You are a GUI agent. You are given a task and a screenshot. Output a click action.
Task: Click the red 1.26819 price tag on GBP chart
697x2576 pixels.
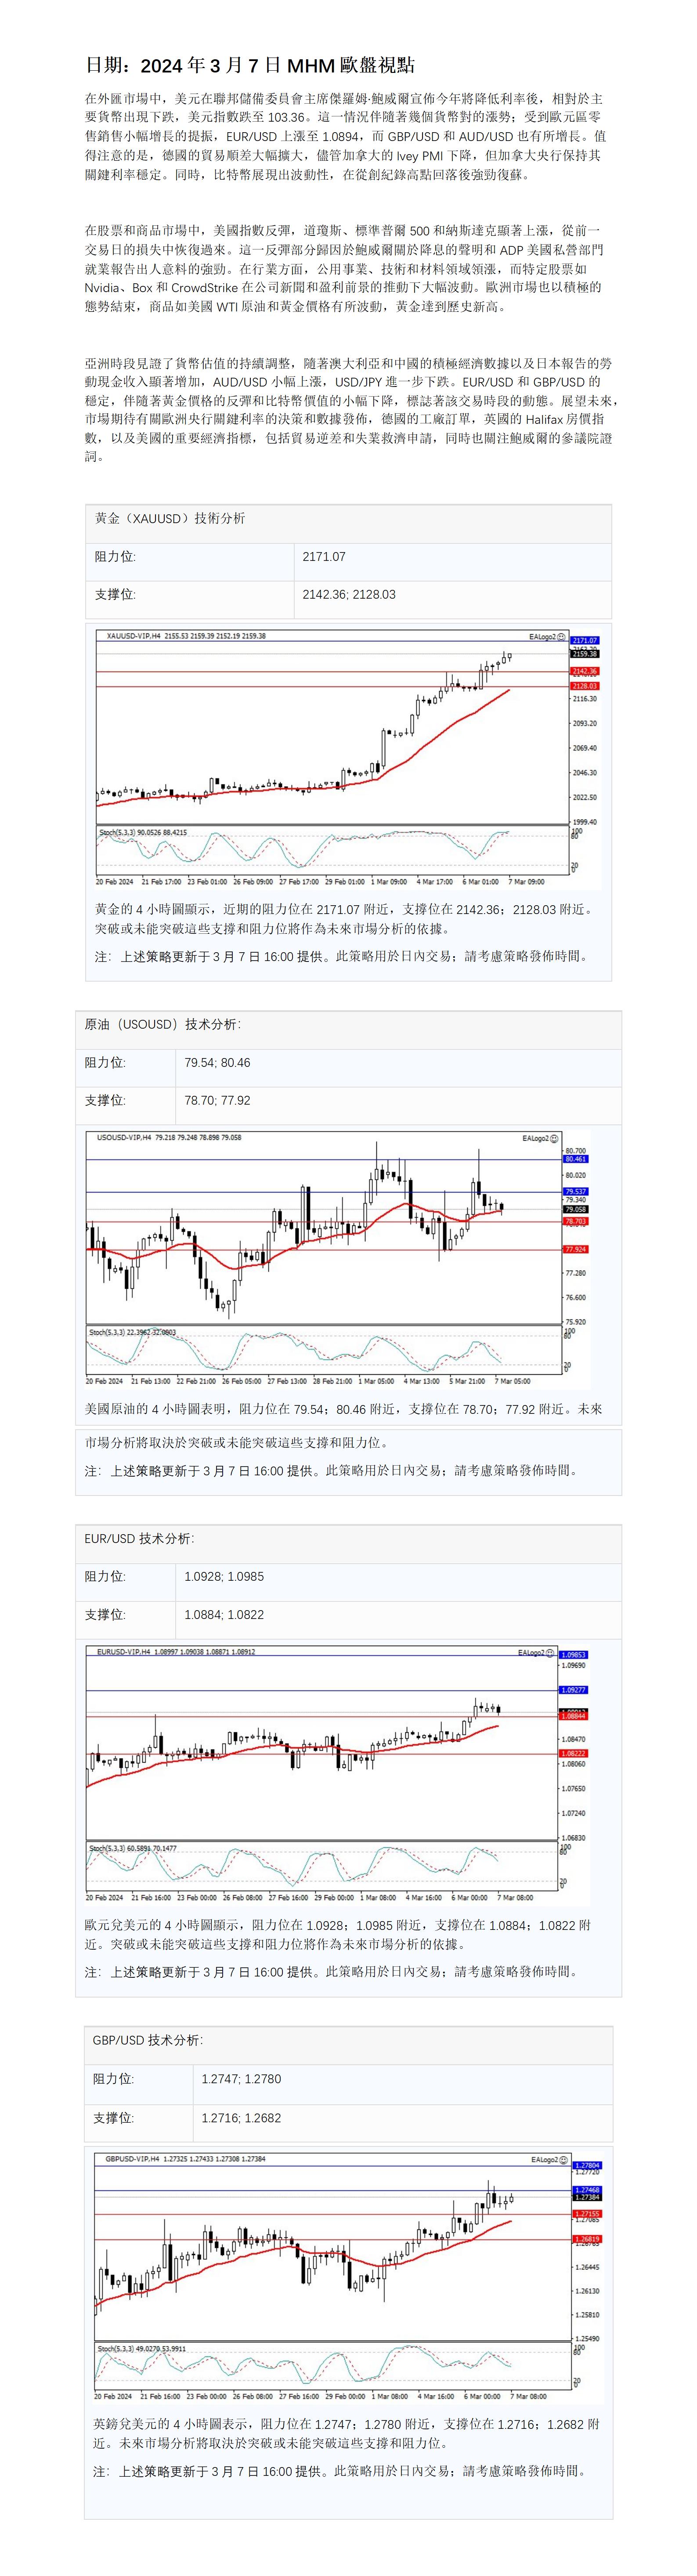[587, 2239]
